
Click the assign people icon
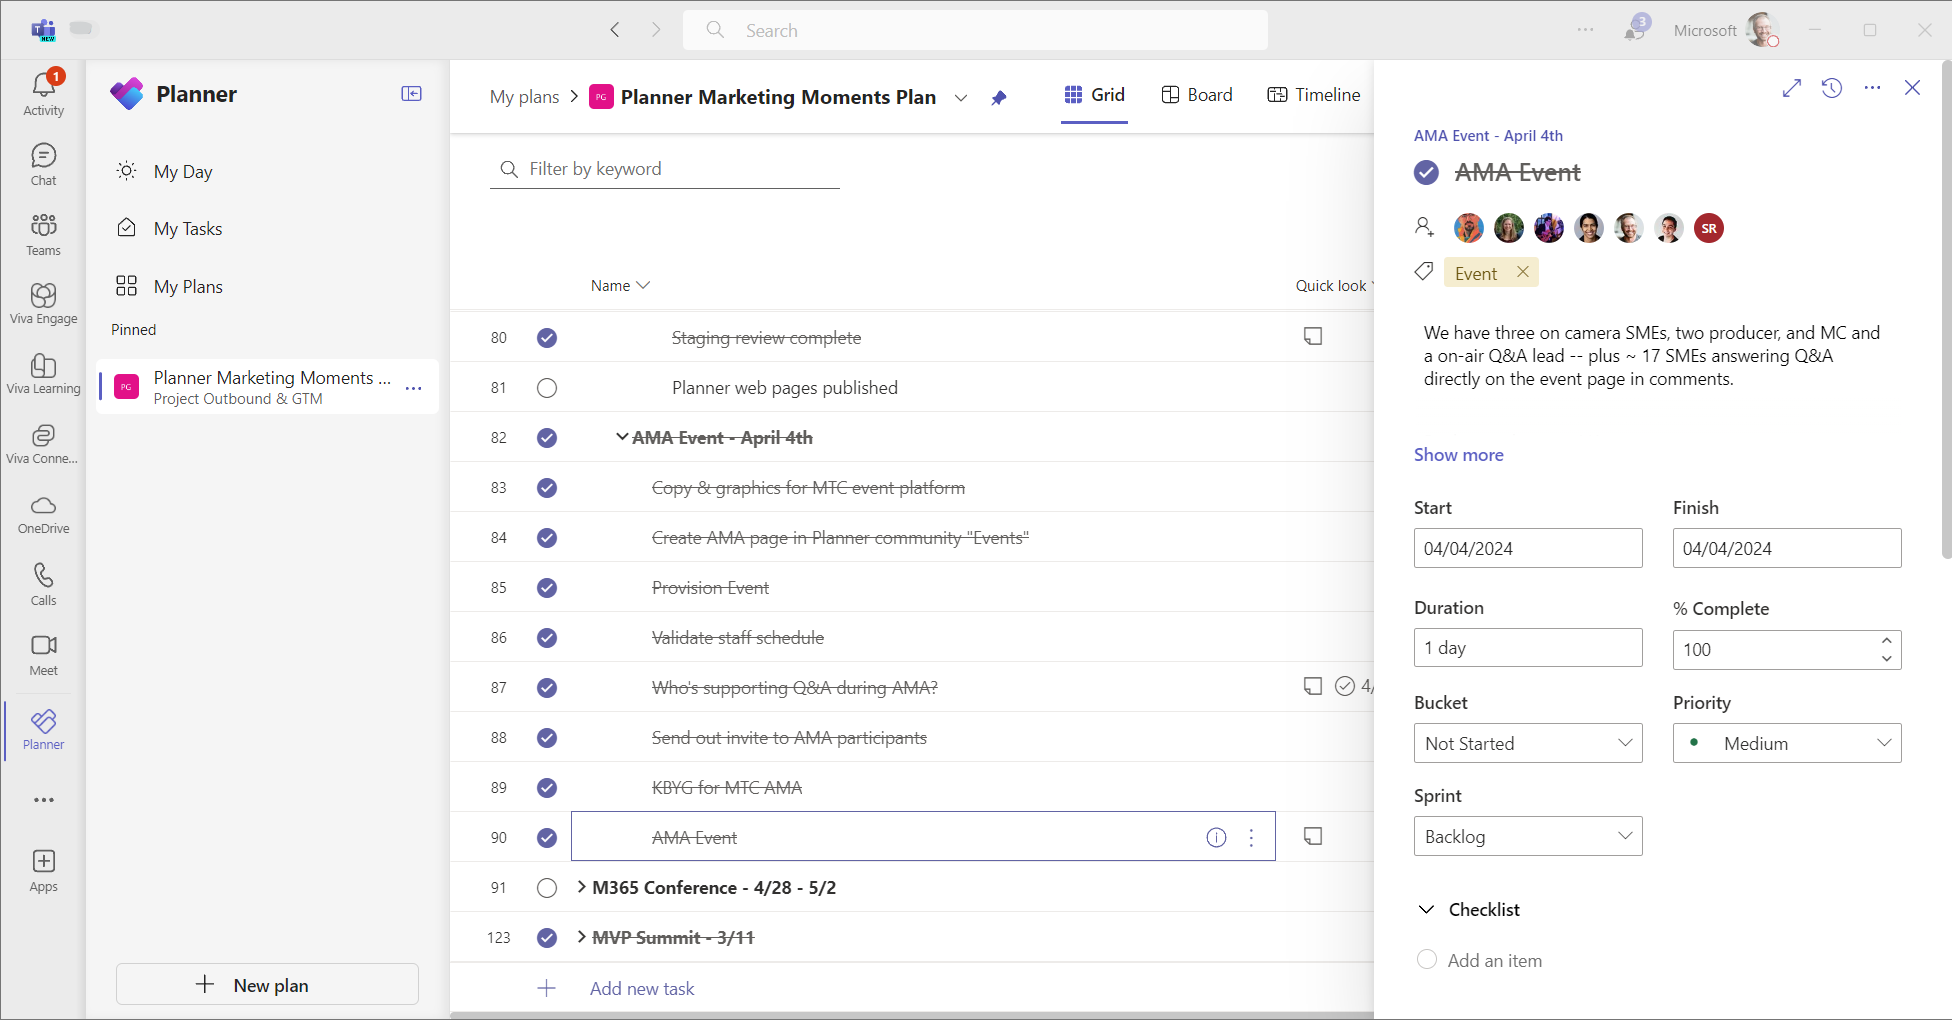1425,227
